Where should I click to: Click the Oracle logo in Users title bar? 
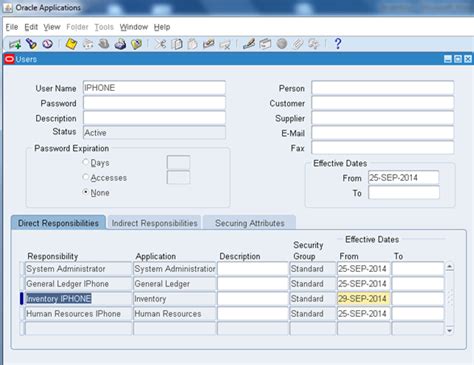point(9,59)
